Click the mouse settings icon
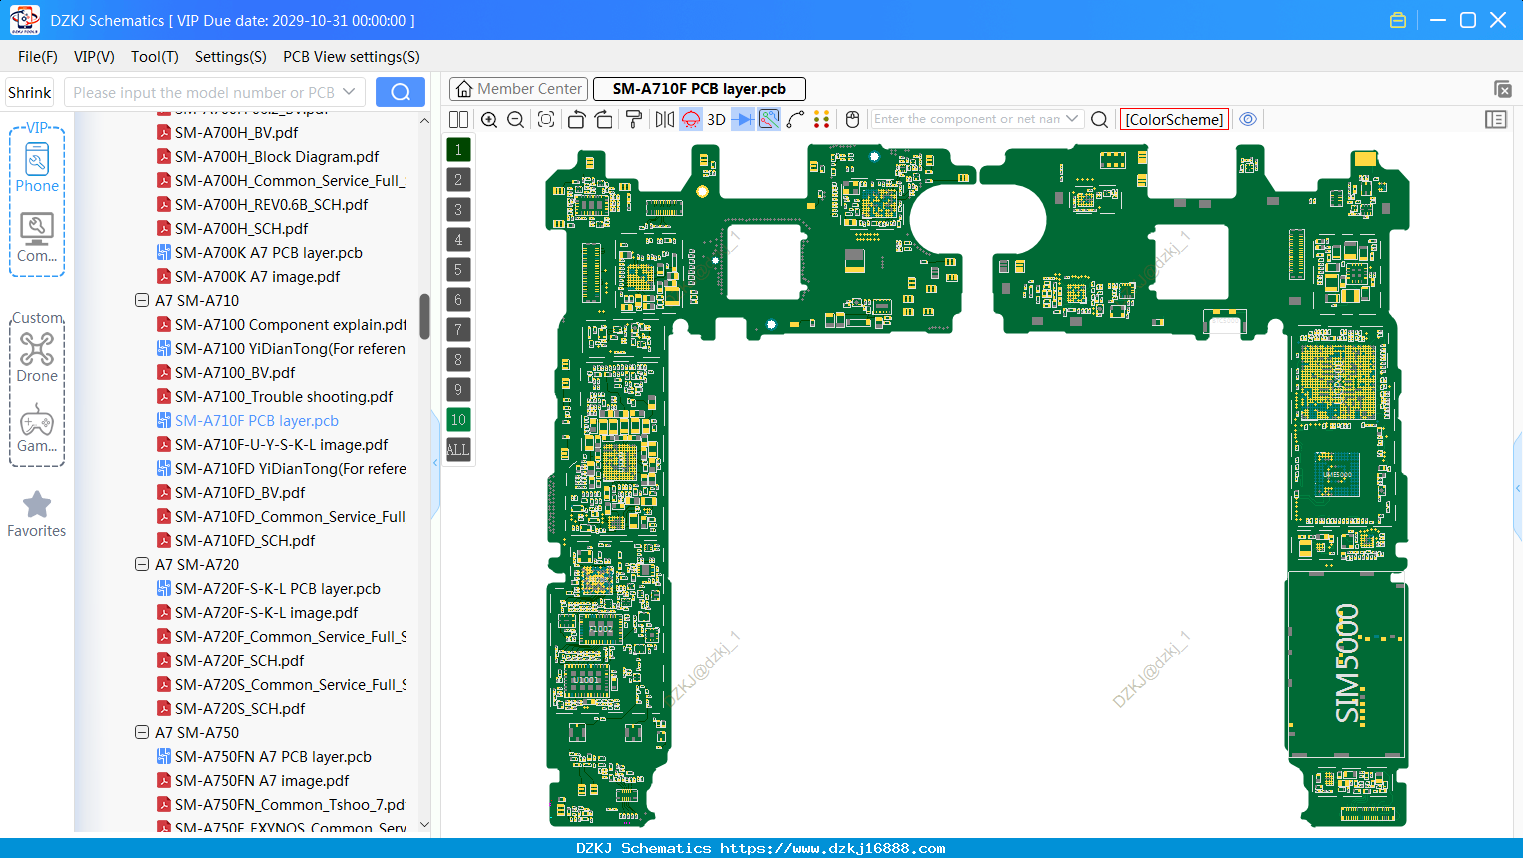The image size is (1523, 858). click(852, 119)
